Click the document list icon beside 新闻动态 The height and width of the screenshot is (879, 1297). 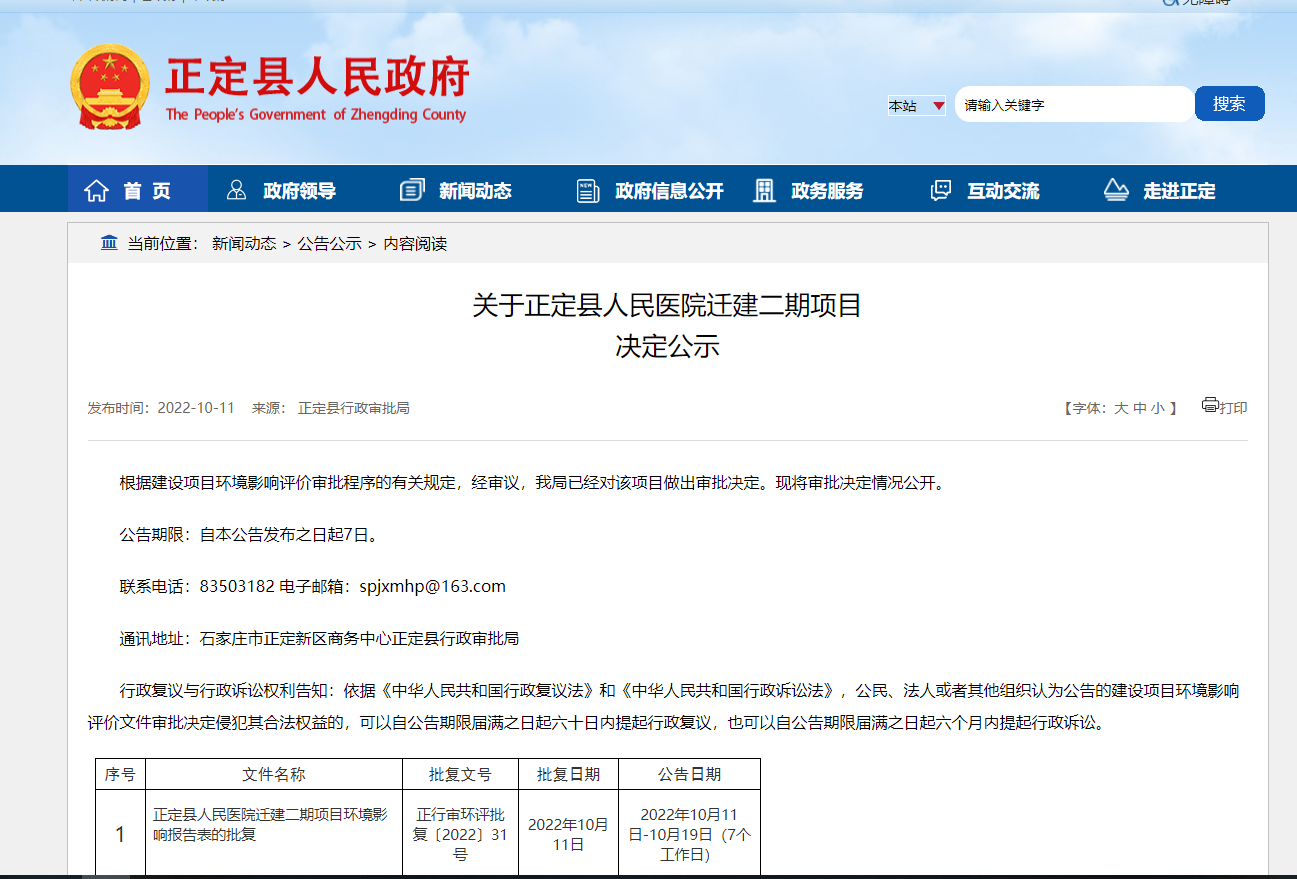tap(412, 190)
